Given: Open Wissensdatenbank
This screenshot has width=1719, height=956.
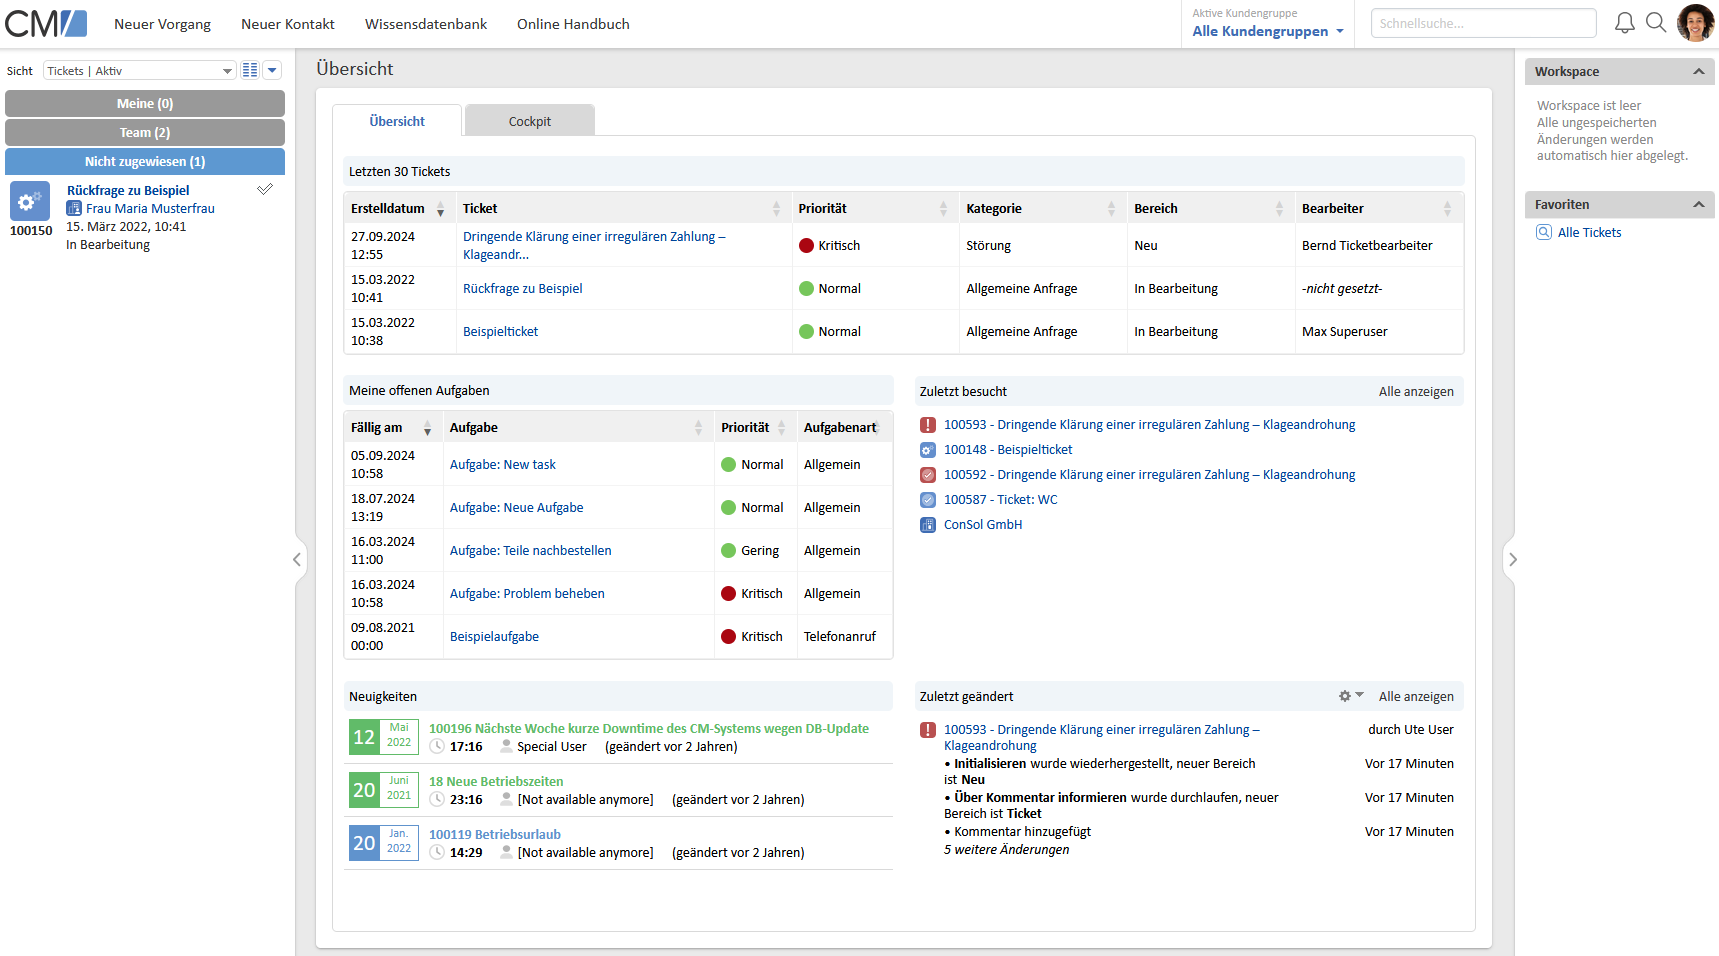Looking at the screenshot, I should click(x=426, y=24).
